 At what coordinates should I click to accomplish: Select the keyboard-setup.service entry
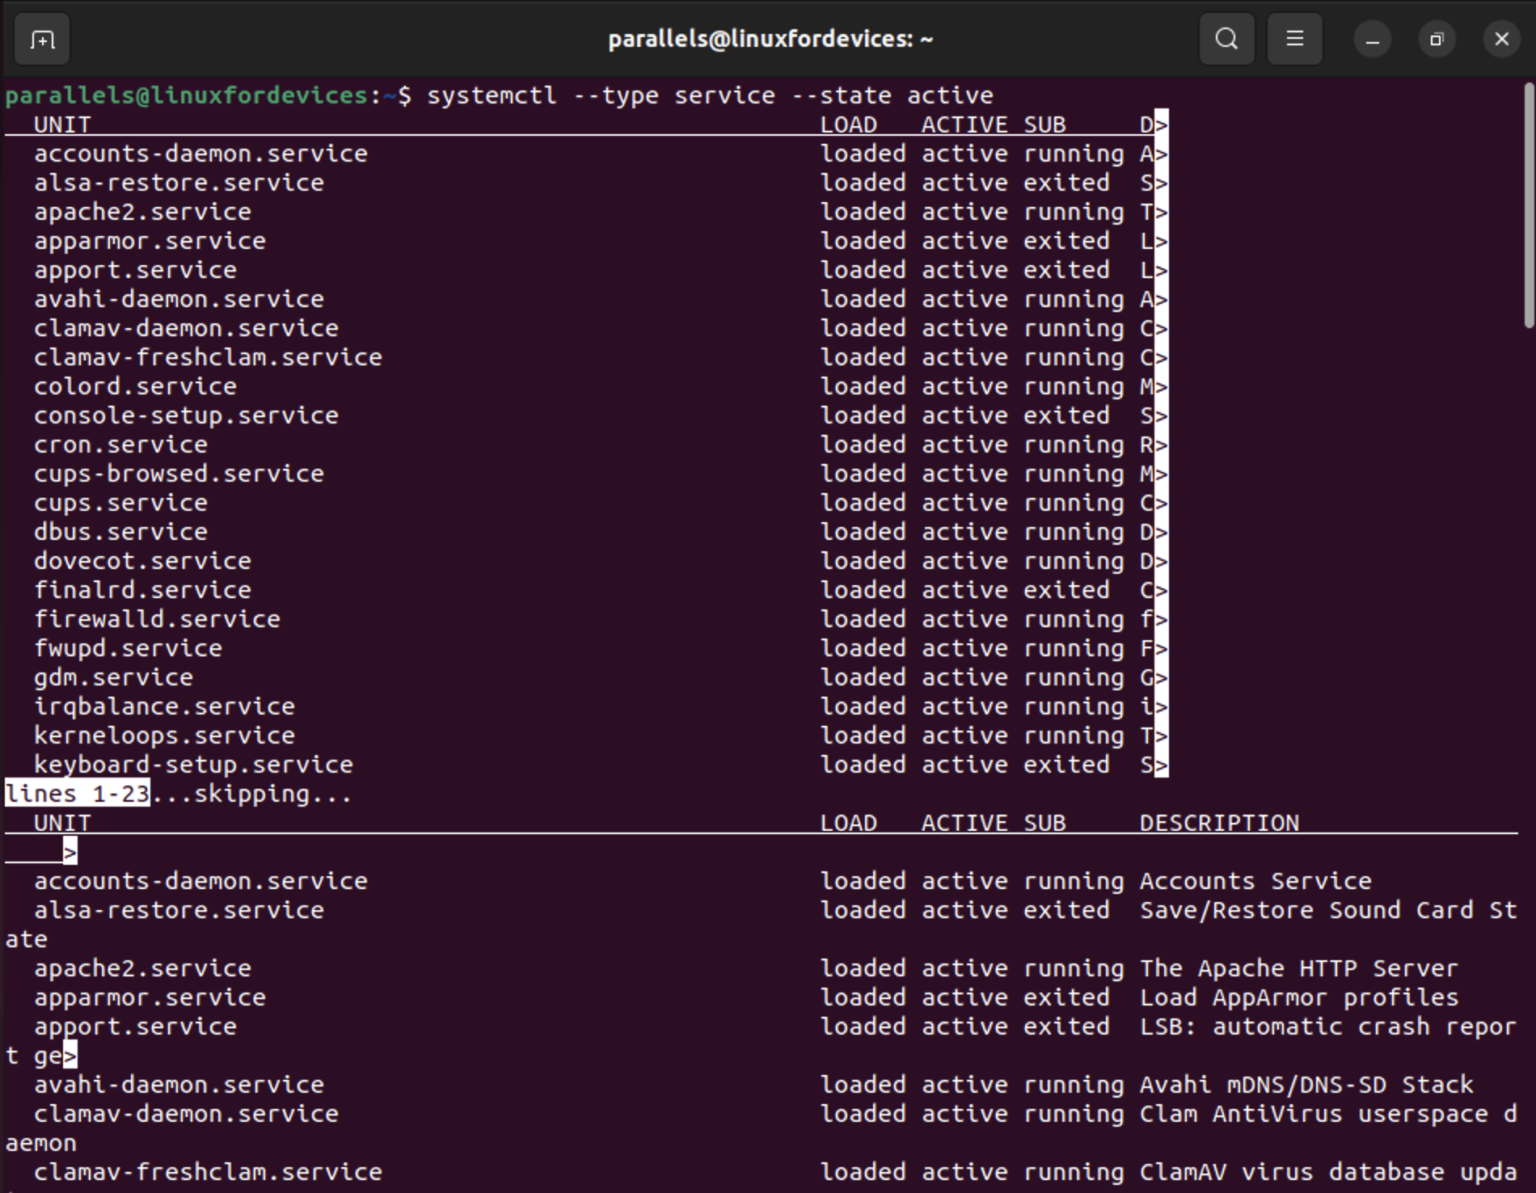193,764
